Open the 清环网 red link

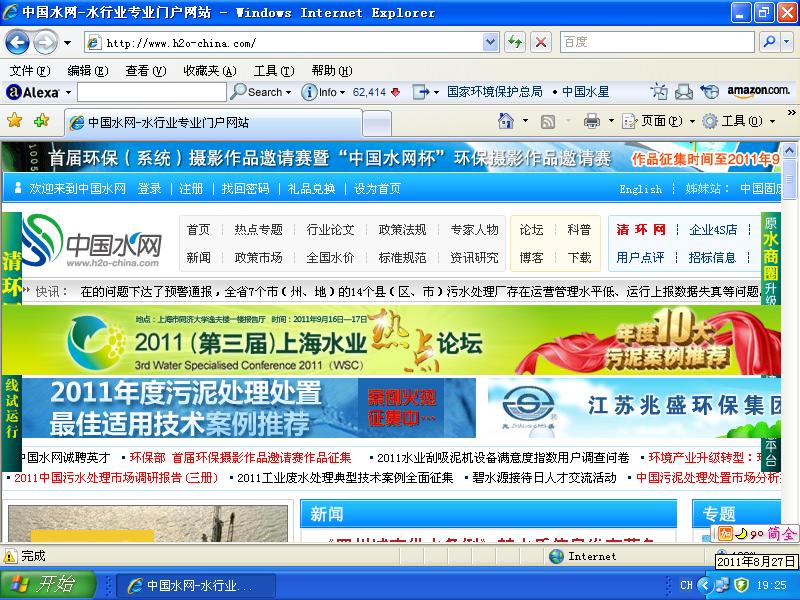click(x=641, y=230)
